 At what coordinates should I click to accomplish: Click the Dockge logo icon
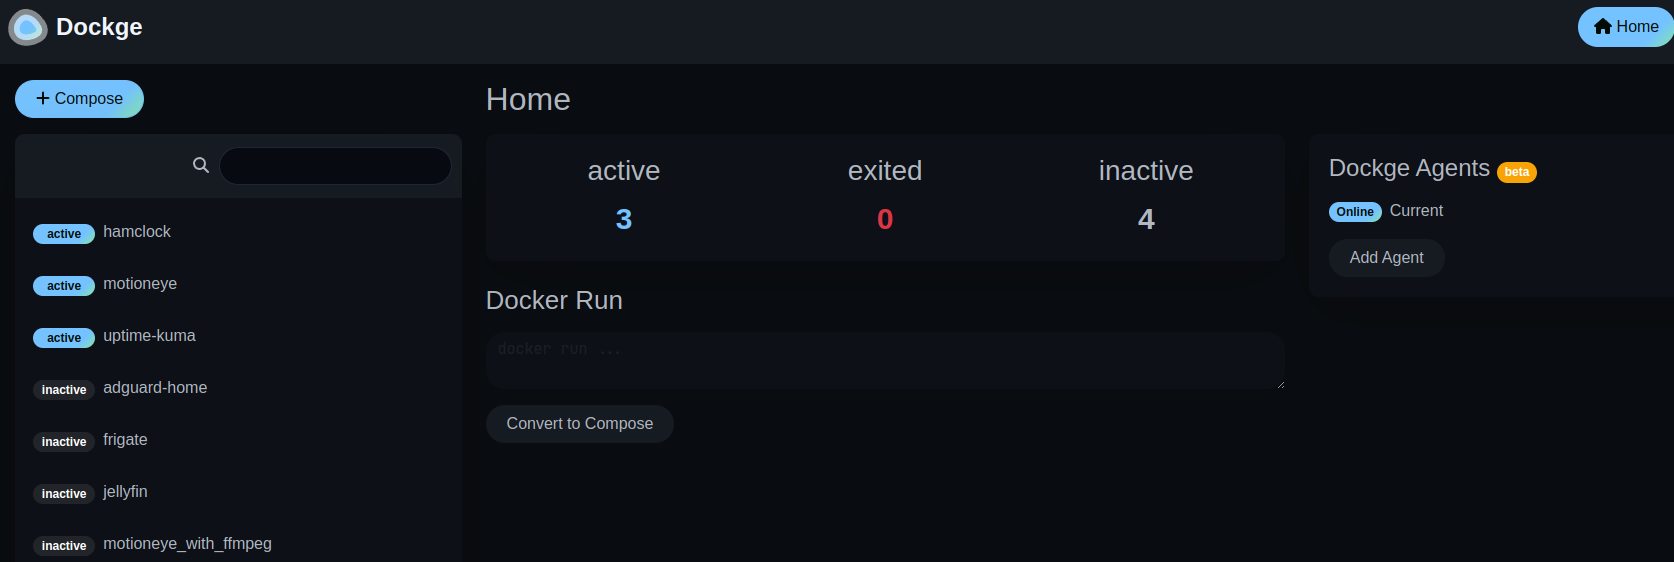(x=28, y=27)
